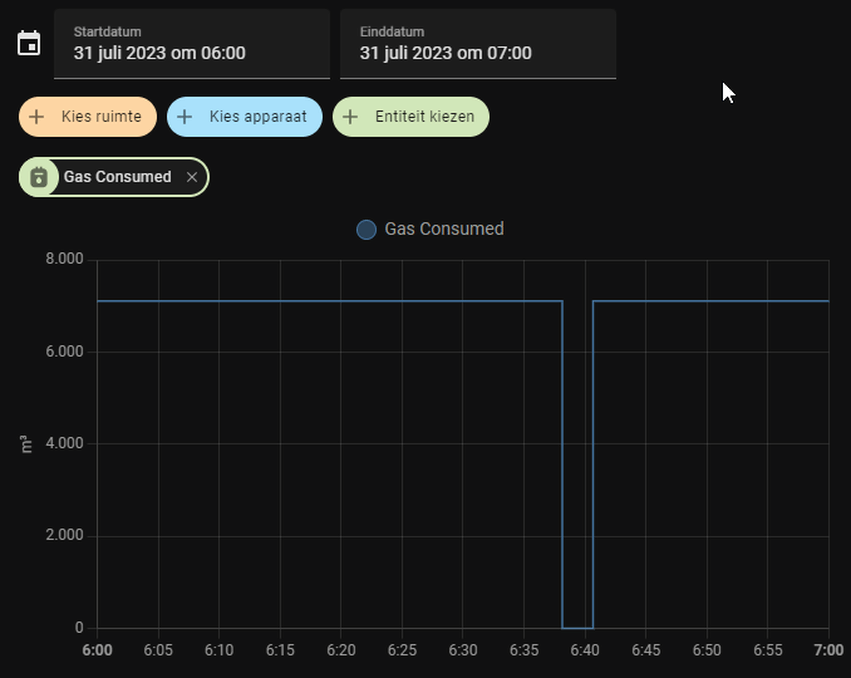This screenshot has height=678, width=851.
Task: Click the plus icon on Kies apparaat
Action: pyautogui.click(x=185, y=117)
